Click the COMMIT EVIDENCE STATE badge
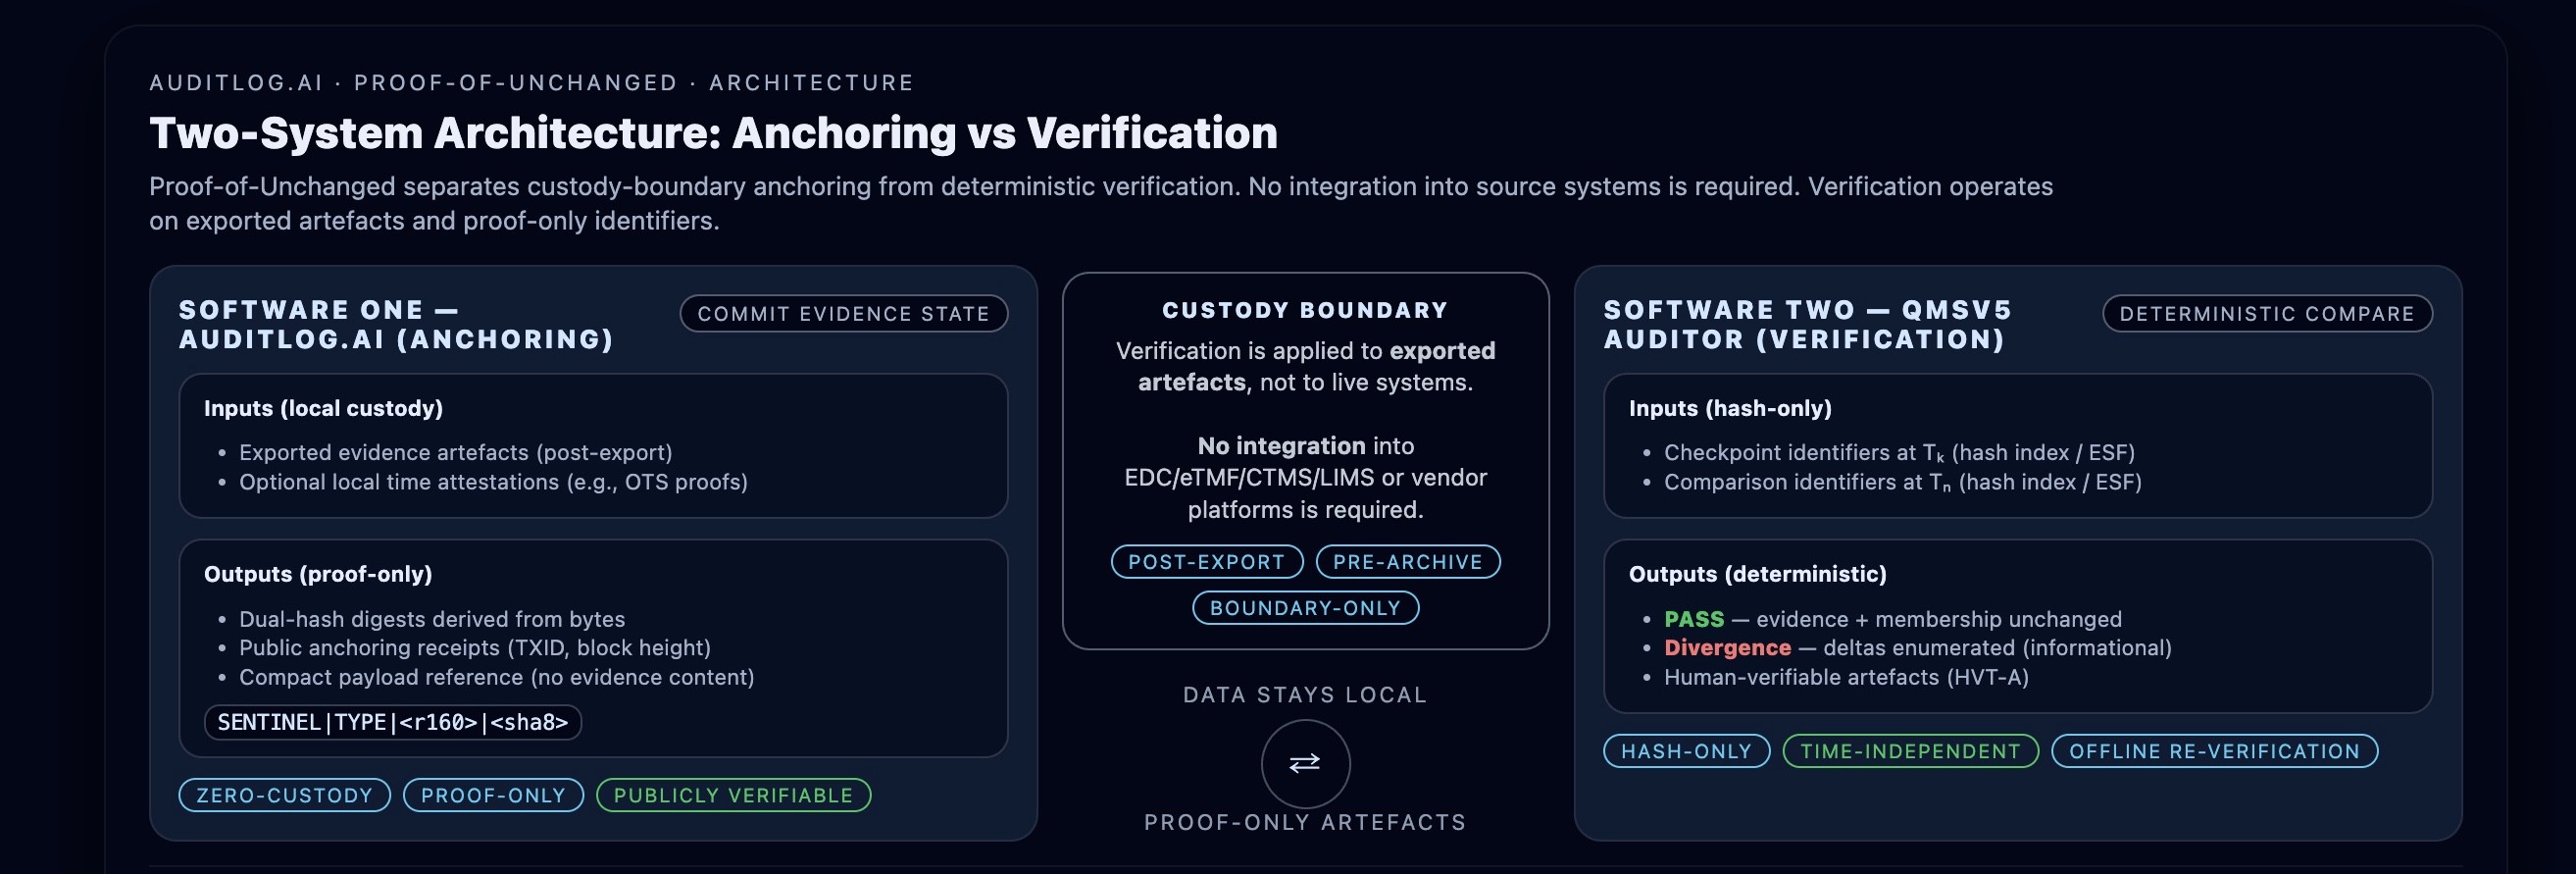The height and width of the screenshot is (874, 2576). [x=843, y=313]
